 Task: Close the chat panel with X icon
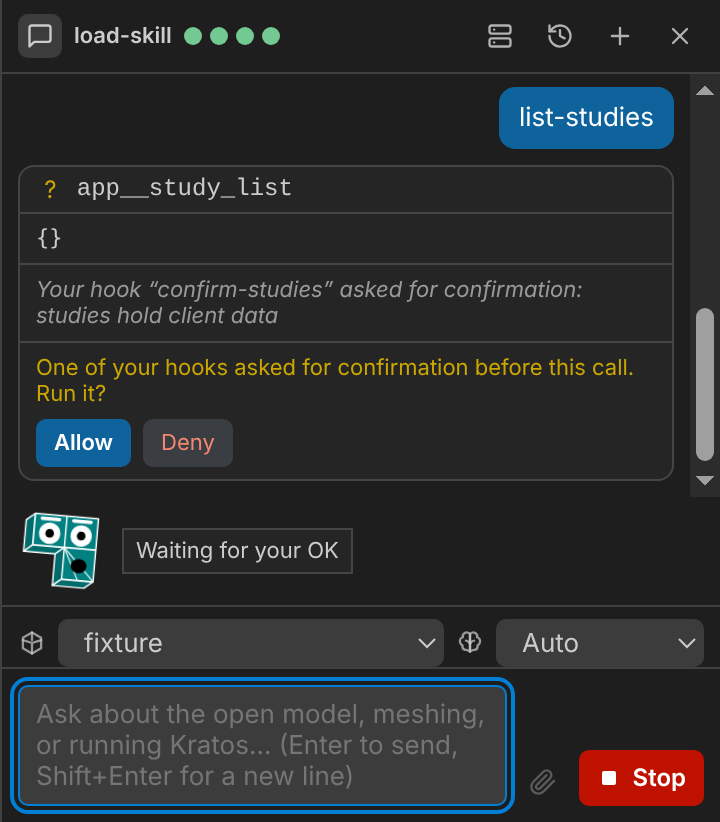pos(680,36)
